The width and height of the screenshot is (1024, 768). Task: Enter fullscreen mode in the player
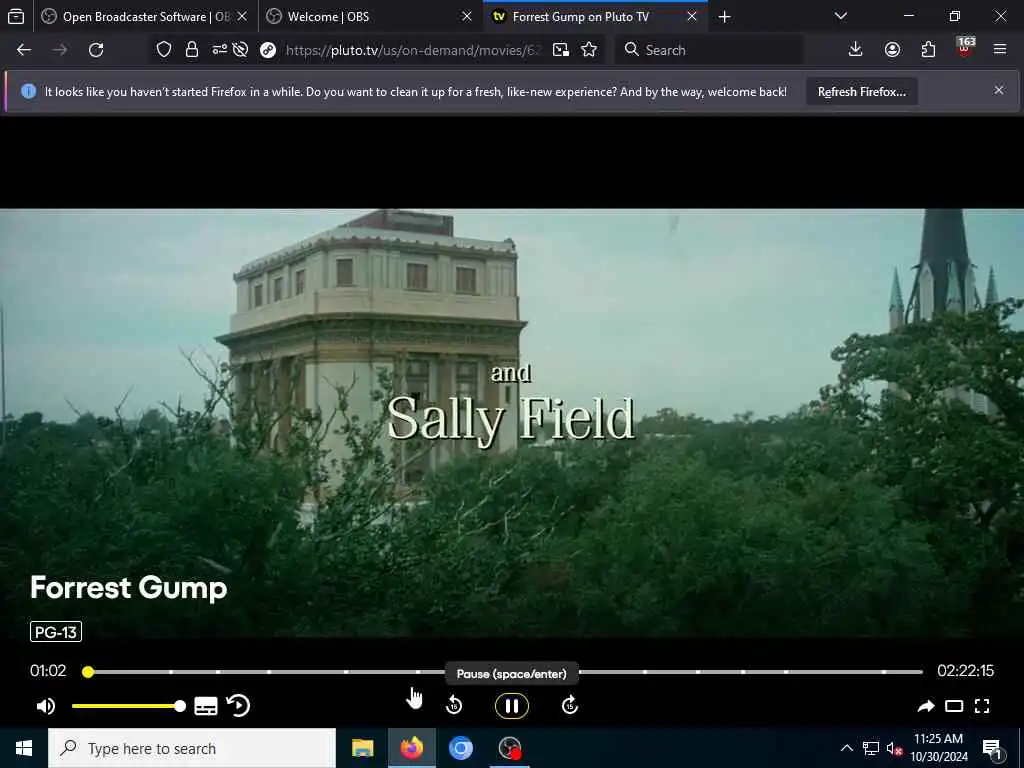point(982,706)
